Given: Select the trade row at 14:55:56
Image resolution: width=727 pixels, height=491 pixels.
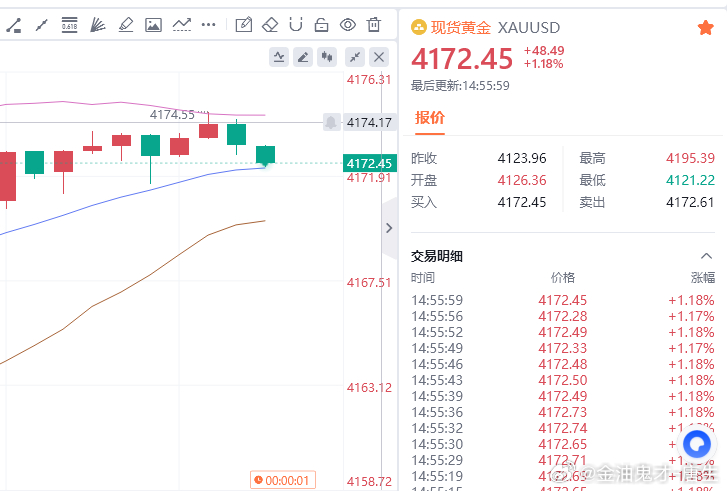Looking at the screenshot, I should [x=563, y=316].
